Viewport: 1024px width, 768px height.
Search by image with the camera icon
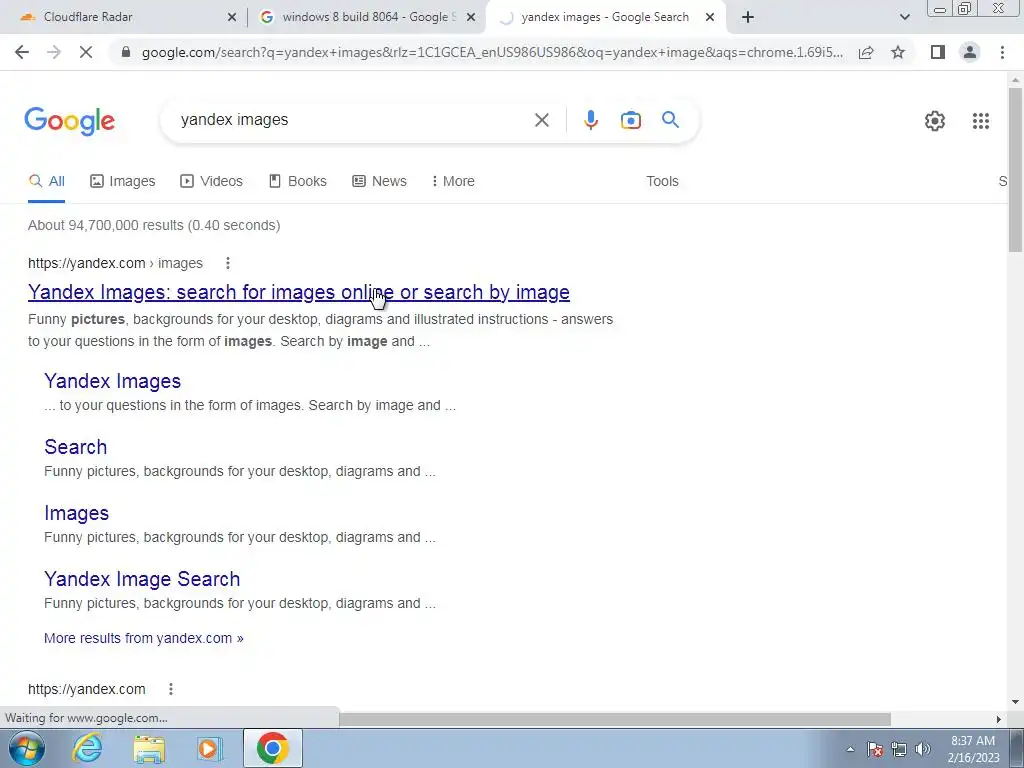(630, 120)
